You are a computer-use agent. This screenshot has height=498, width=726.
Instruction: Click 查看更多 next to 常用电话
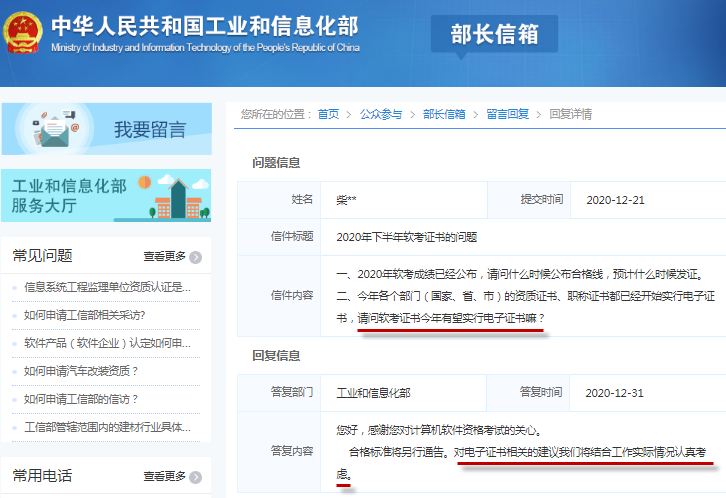tap(164, 476)
